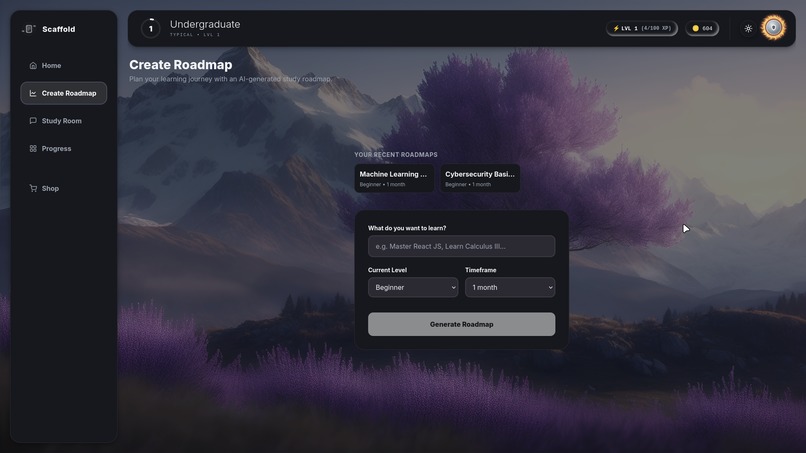Open the Current Level dropdown
The image size is (806, 453).
(x=413, y=287)
